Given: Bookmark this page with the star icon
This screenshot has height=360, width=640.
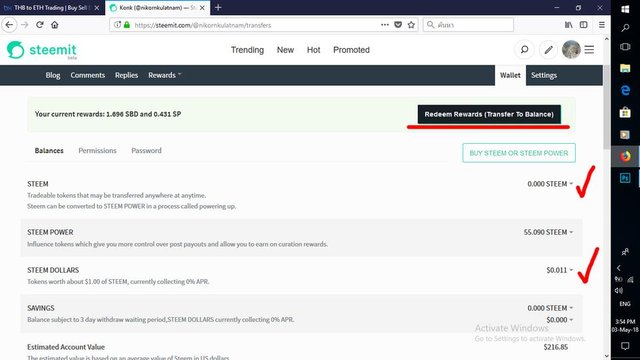Looking at the screenshot, I should point(411,25).
